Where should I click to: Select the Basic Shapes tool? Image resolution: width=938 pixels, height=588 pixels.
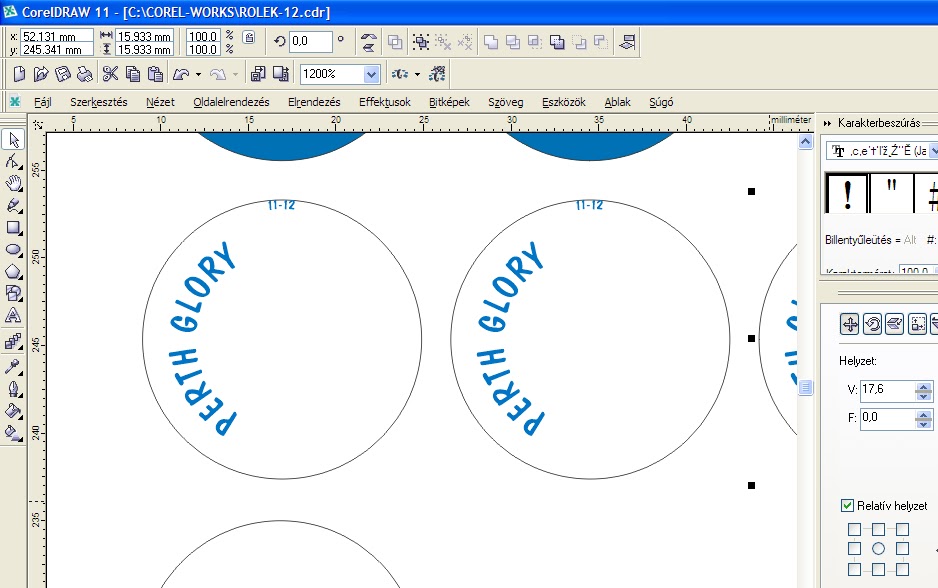[x=13, y=293]
